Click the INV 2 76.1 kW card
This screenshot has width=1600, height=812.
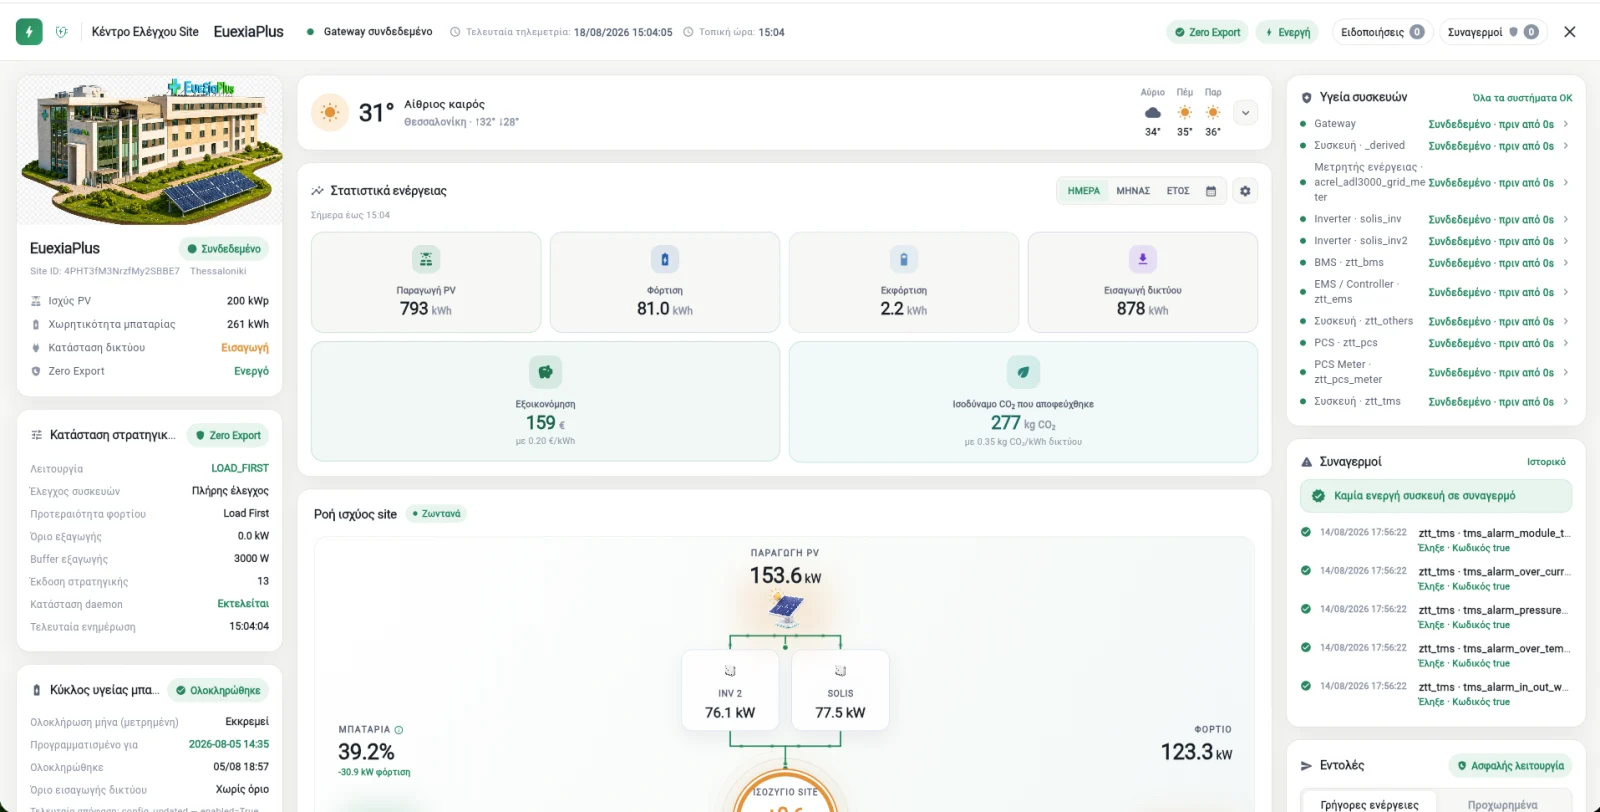tap(730, 691)
